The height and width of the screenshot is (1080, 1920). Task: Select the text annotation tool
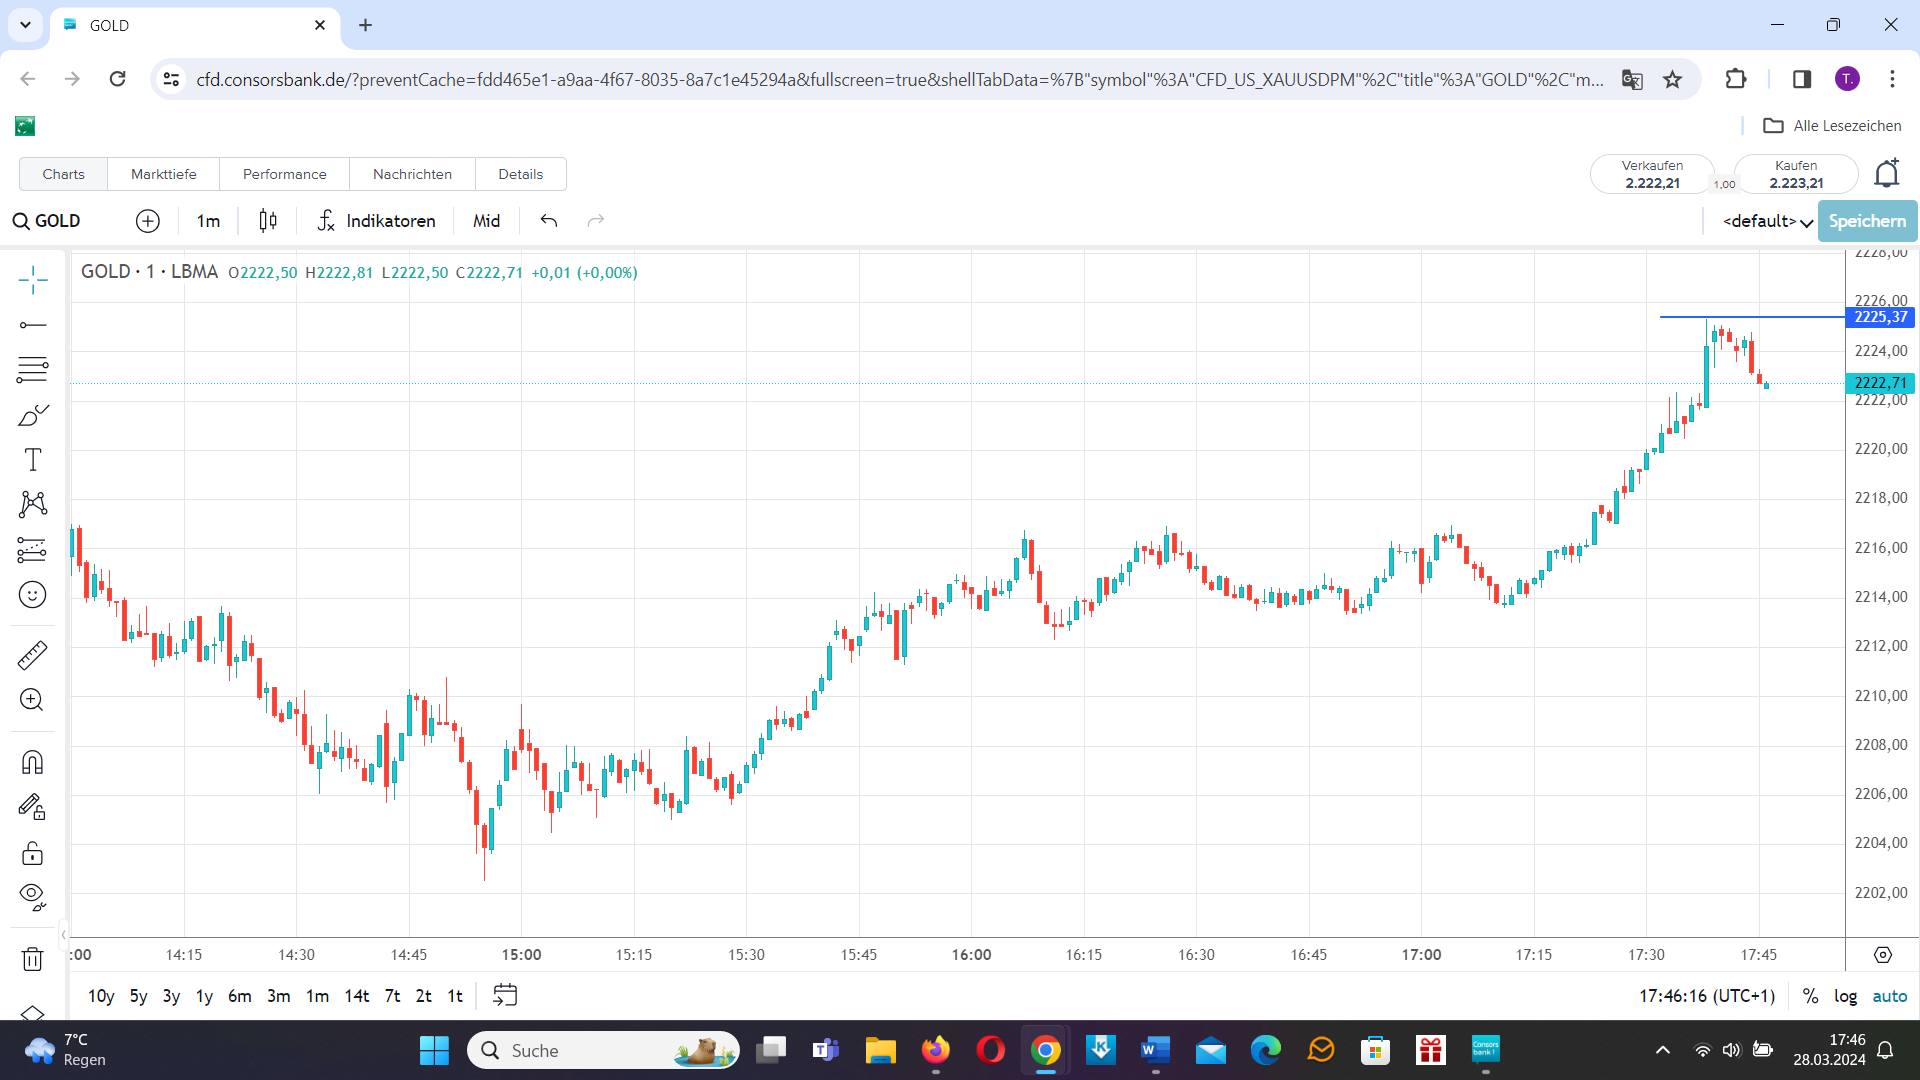[x=33, y=460]
